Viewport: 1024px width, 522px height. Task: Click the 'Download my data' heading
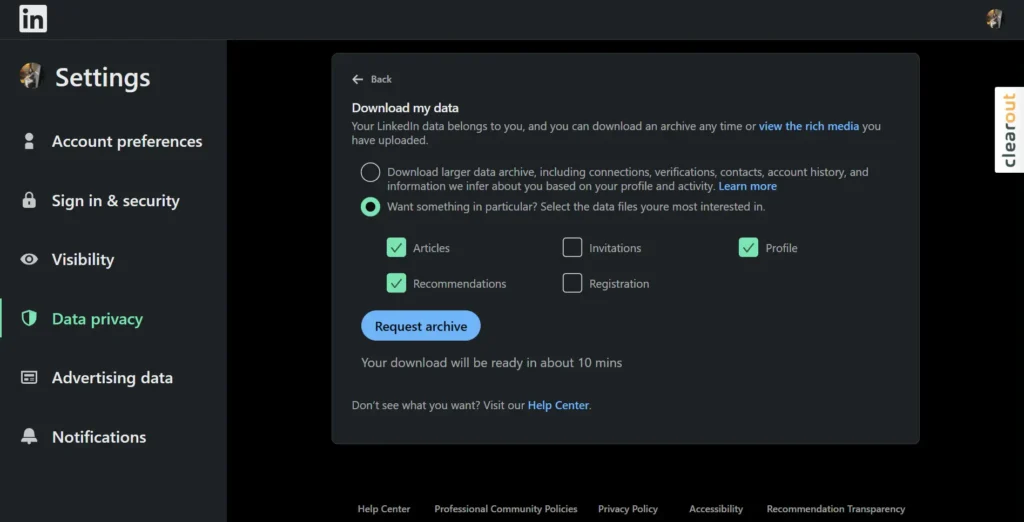[405, 108]
